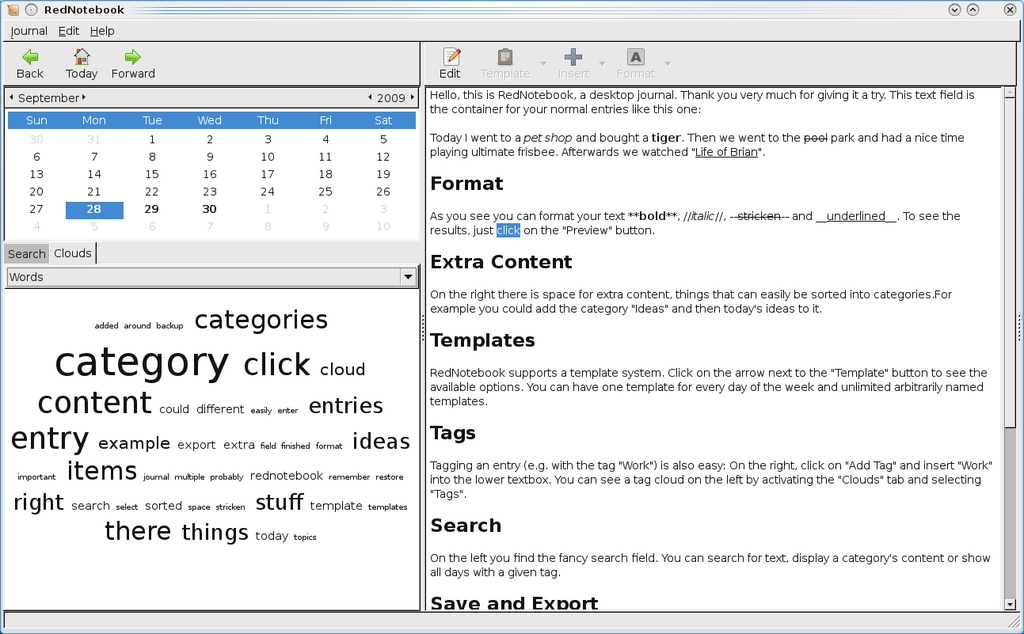Click the Format letter icon
Viewport: 1024px width, 634px height.
click(635, 57)
